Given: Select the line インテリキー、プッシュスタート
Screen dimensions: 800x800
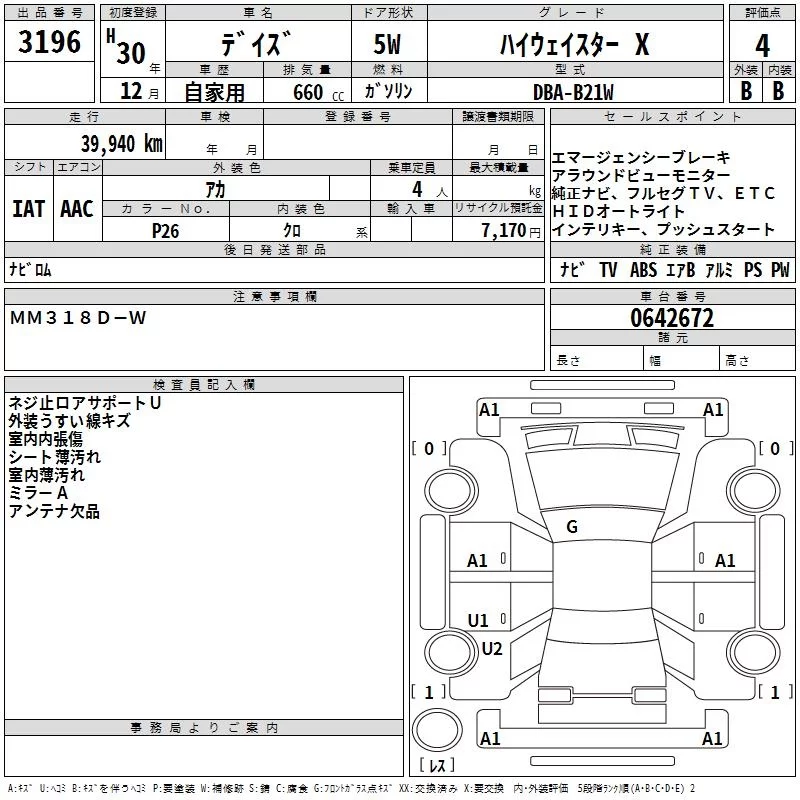Looking at the screenshot, I should point(663,229).
